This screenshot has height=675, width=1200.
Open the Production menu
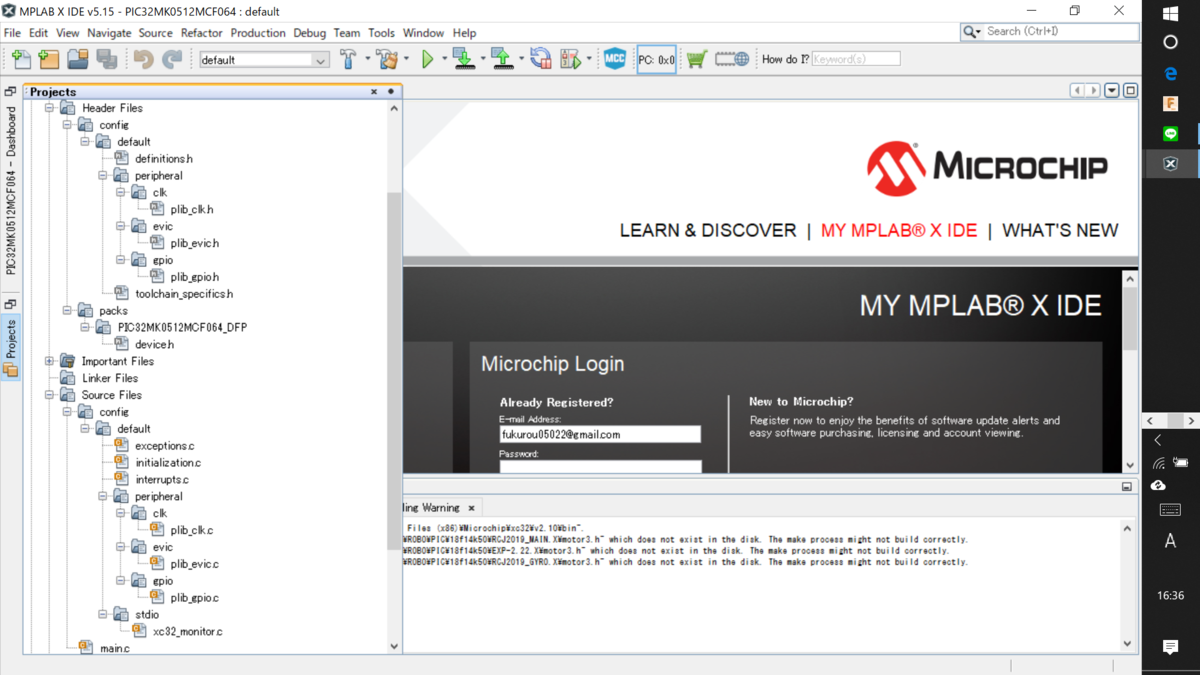pos(258,33)
